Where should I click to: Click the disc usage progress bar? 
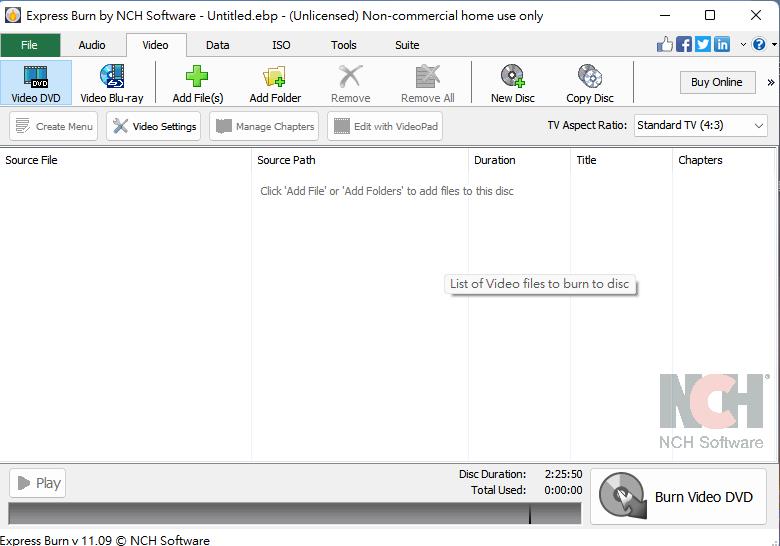tap(294, 513)
